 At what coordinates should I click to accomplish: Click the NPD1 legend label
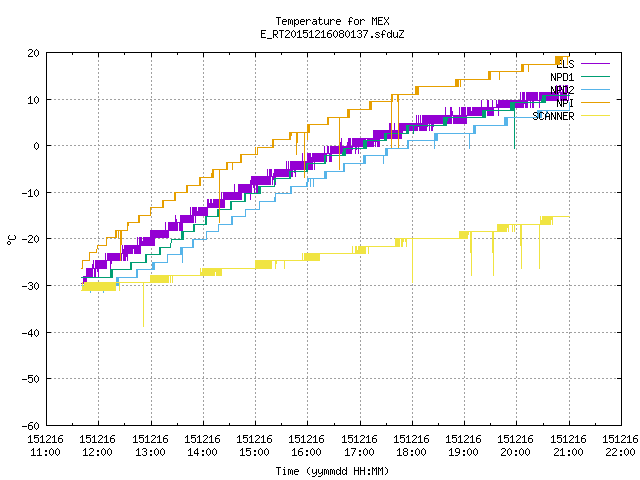pyautogui.click(x=562, y=77)
